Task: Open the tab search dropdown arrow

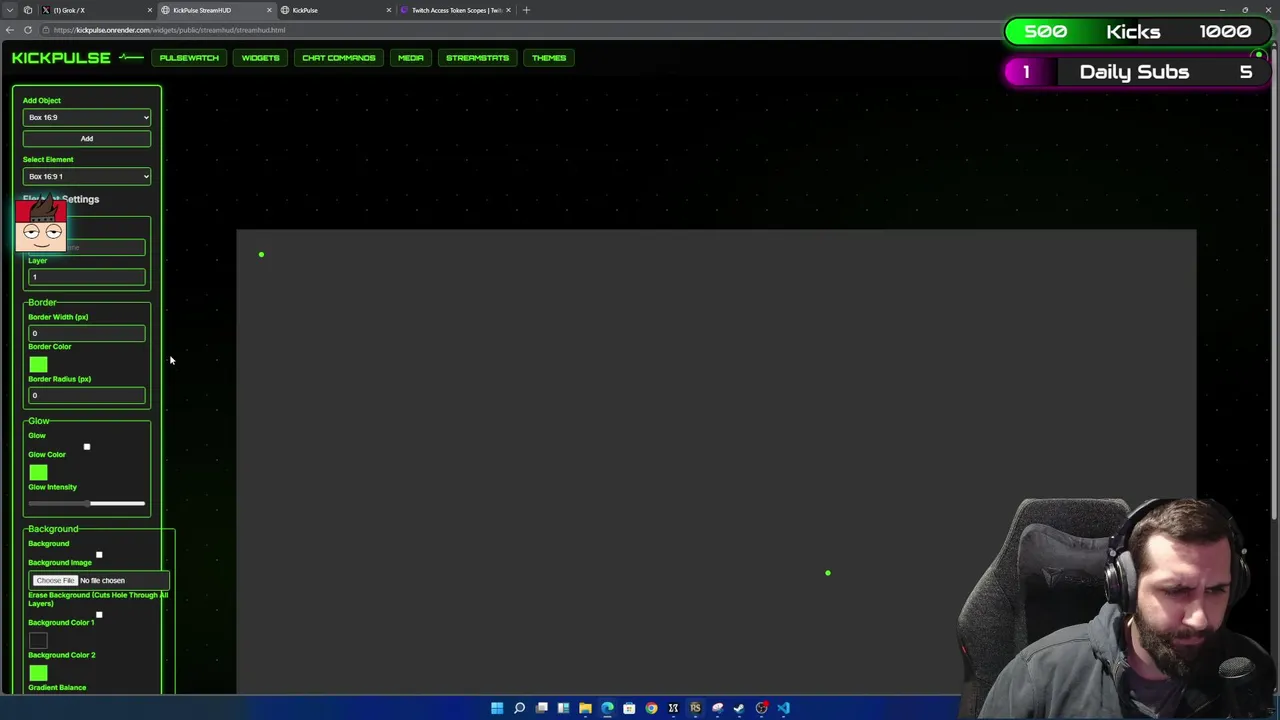Action: tap(10, 10)
